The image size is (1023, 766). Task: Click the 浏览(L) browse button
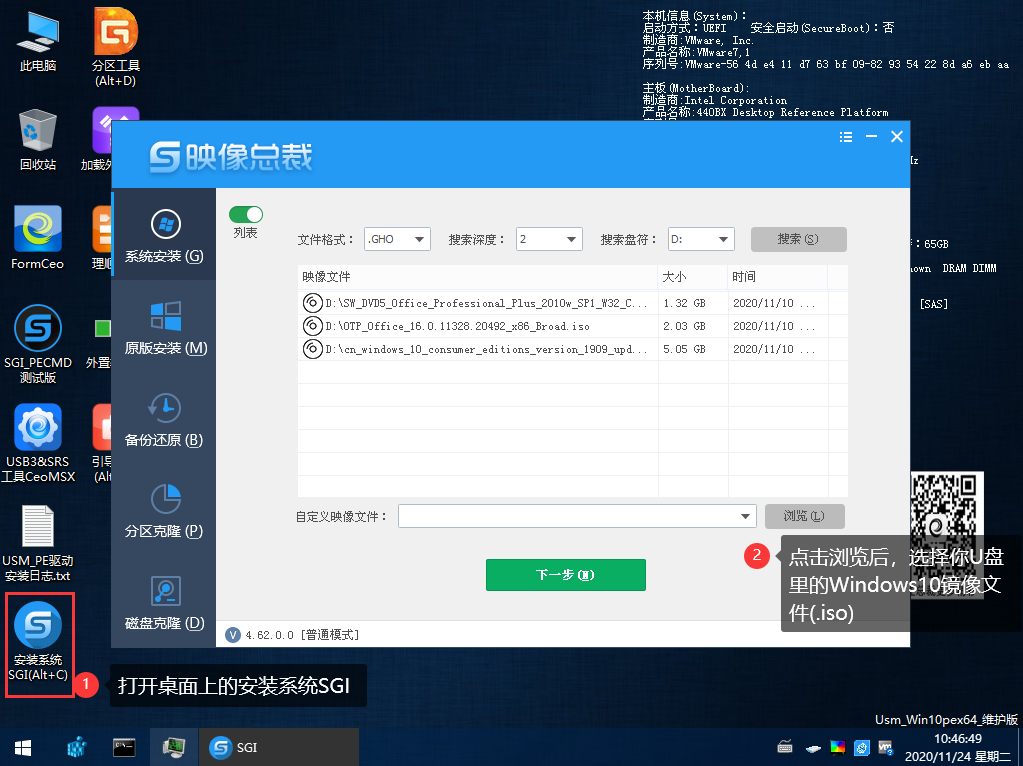pyautogui.click(x=804, y=516)
